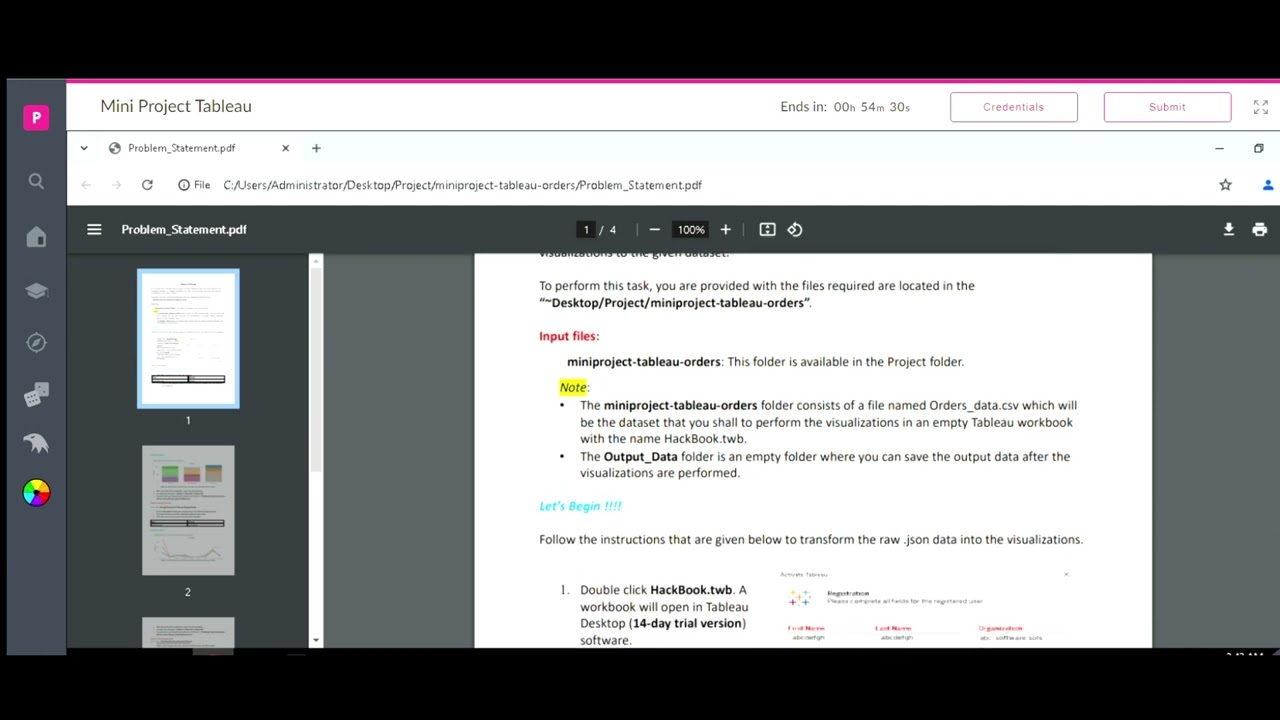Download the PDF file
1280x720 pixels.
coord(1229,229)
